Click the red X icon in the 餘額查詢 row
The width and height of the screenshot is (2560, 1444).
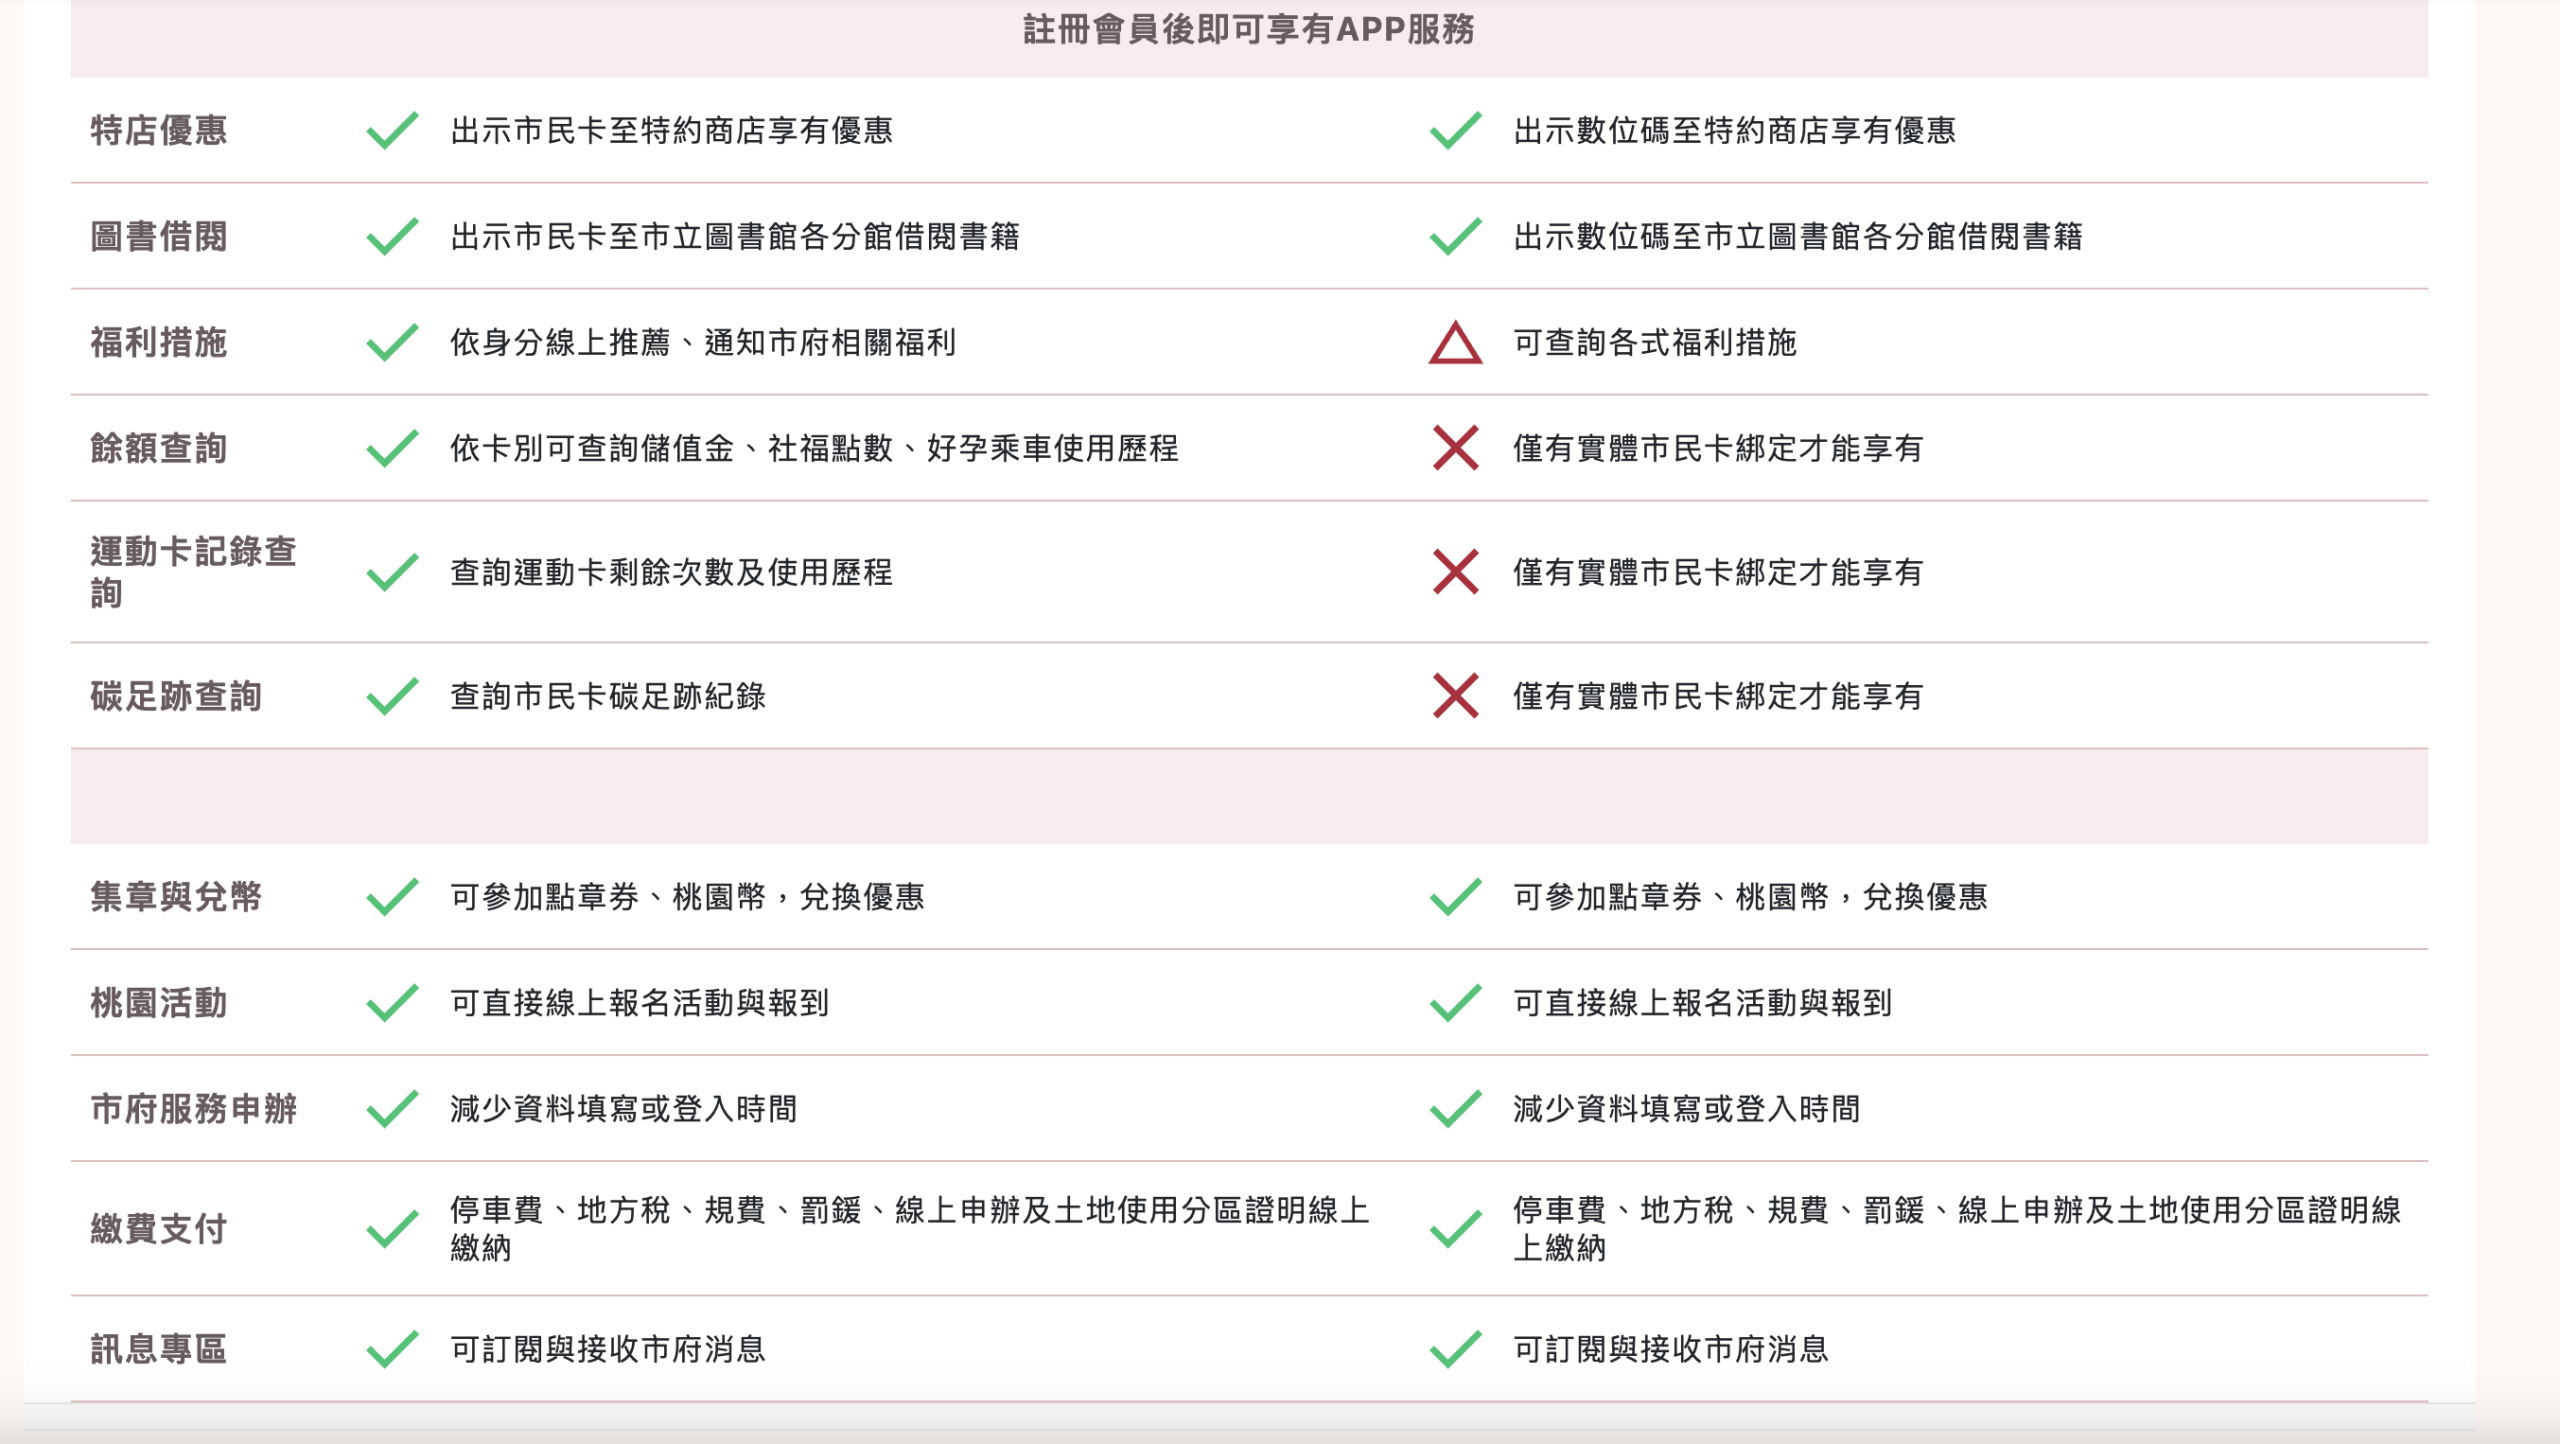click(x=1455, y=448)
